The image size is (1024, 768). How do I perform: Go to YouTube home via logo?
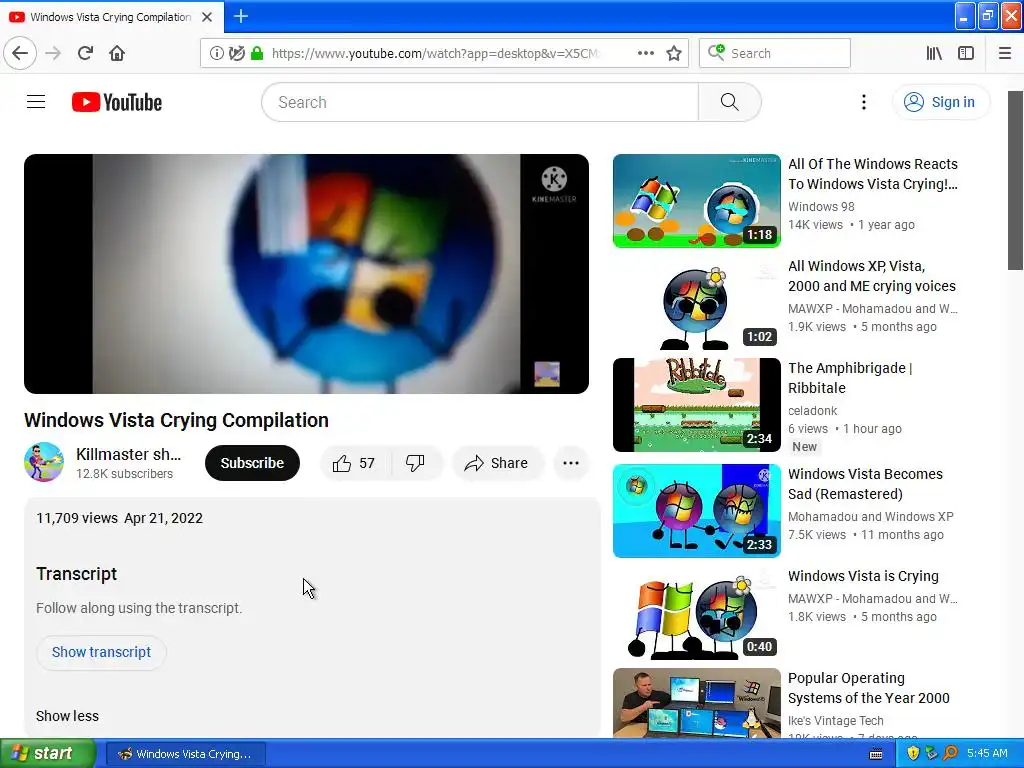click(117, 102)
